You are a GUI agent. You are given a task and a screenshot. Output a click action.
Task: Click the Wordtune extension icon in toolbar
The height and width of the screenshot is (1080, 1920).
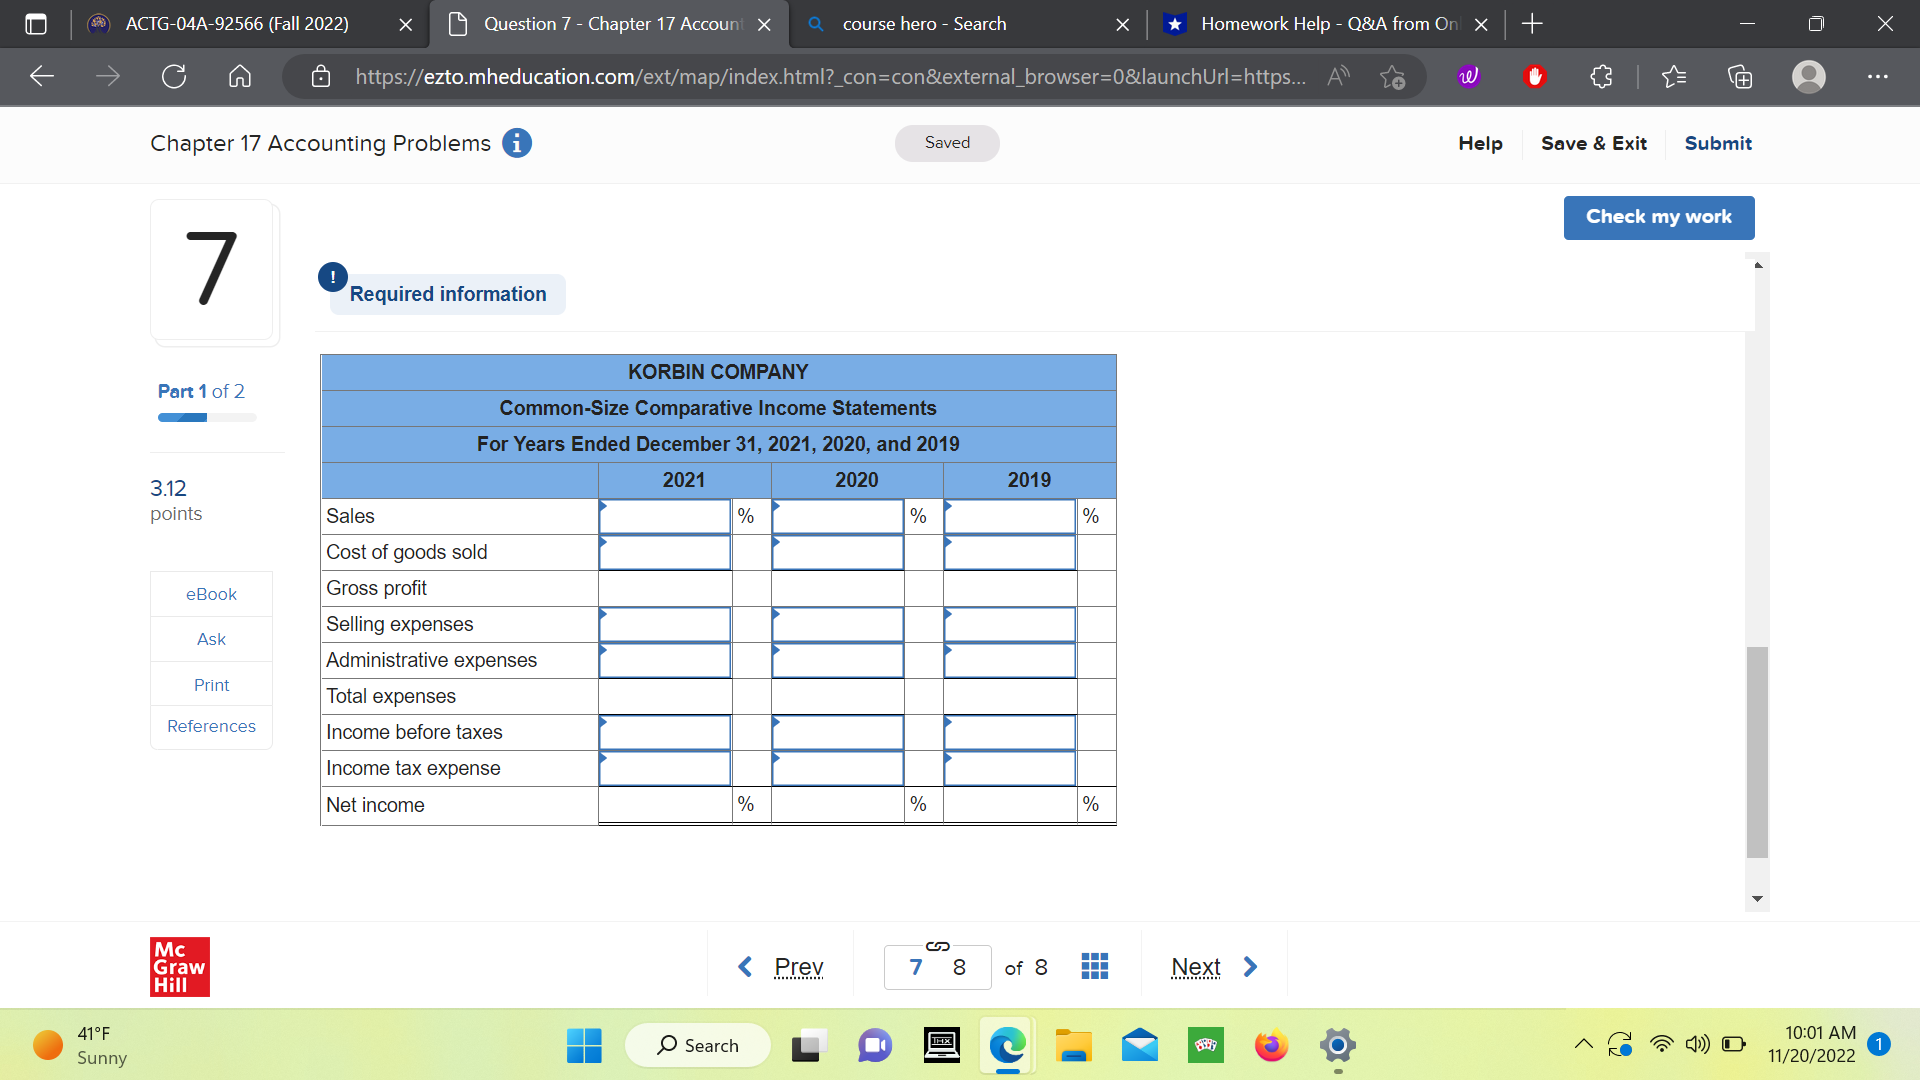[1467, 76]
